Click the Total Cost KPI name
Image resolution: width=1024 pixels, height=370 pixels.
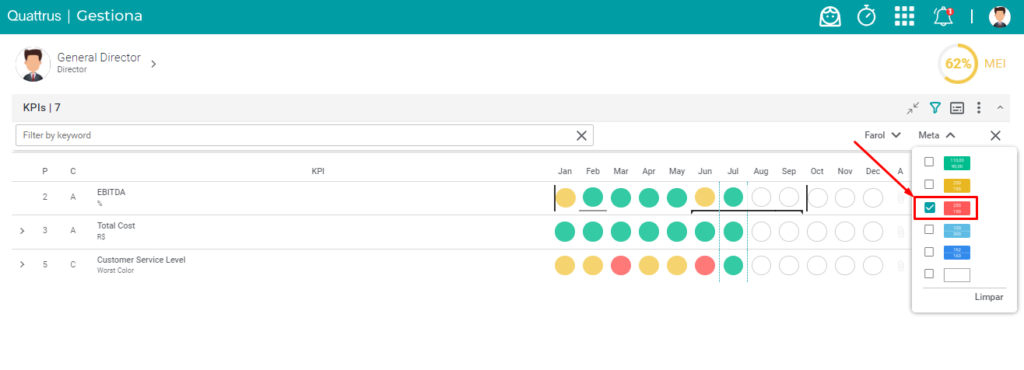tap(116, 226)
